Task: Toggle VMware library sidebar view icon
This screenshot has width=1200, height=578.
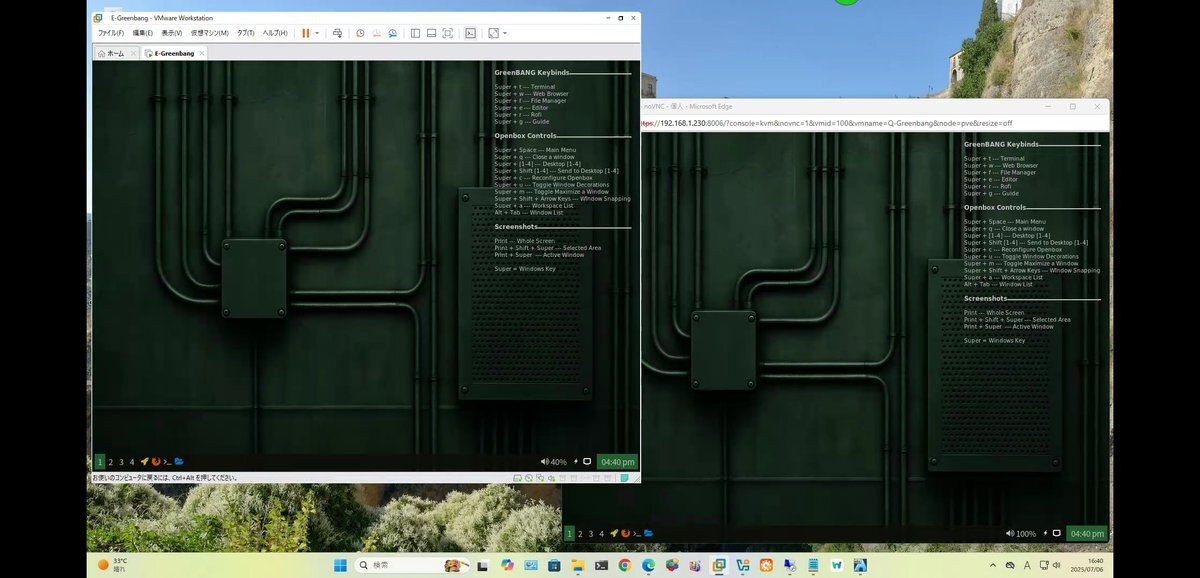Action: coord(414,33)
